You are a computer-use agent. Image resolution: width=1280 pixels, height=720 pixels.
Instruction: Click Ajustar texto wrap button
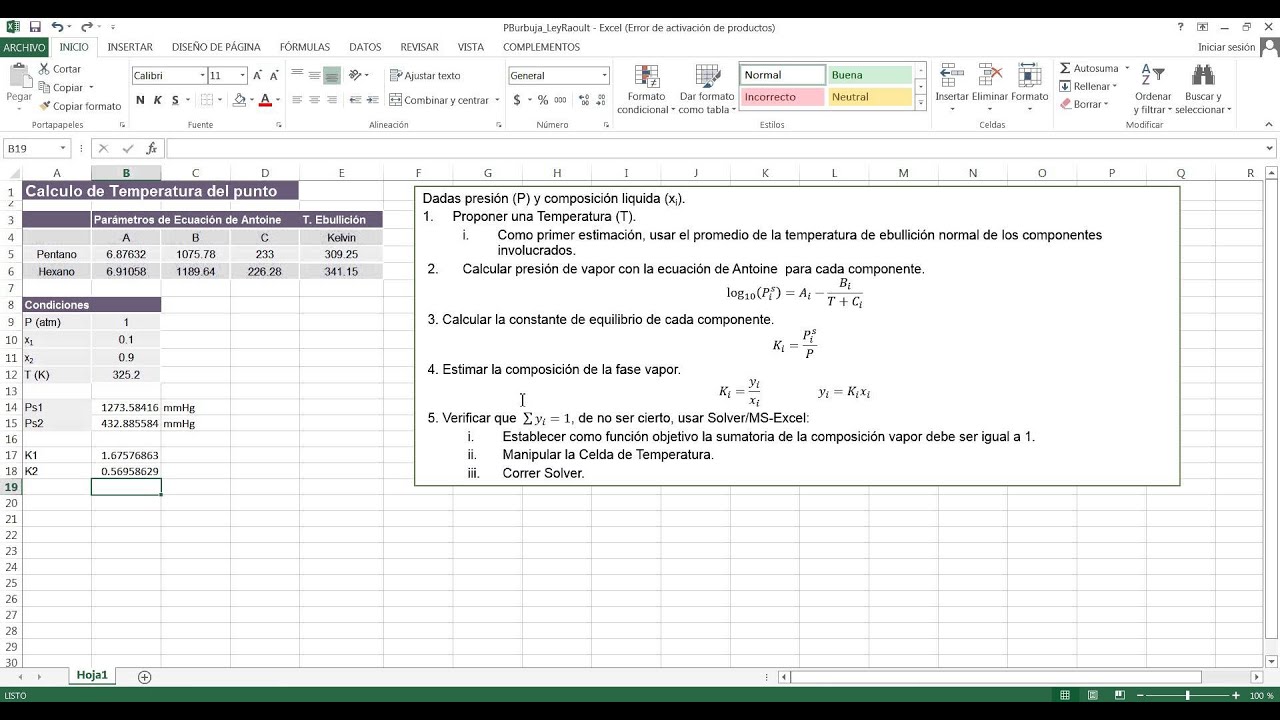pyautogui.click(x=425, y=75)
